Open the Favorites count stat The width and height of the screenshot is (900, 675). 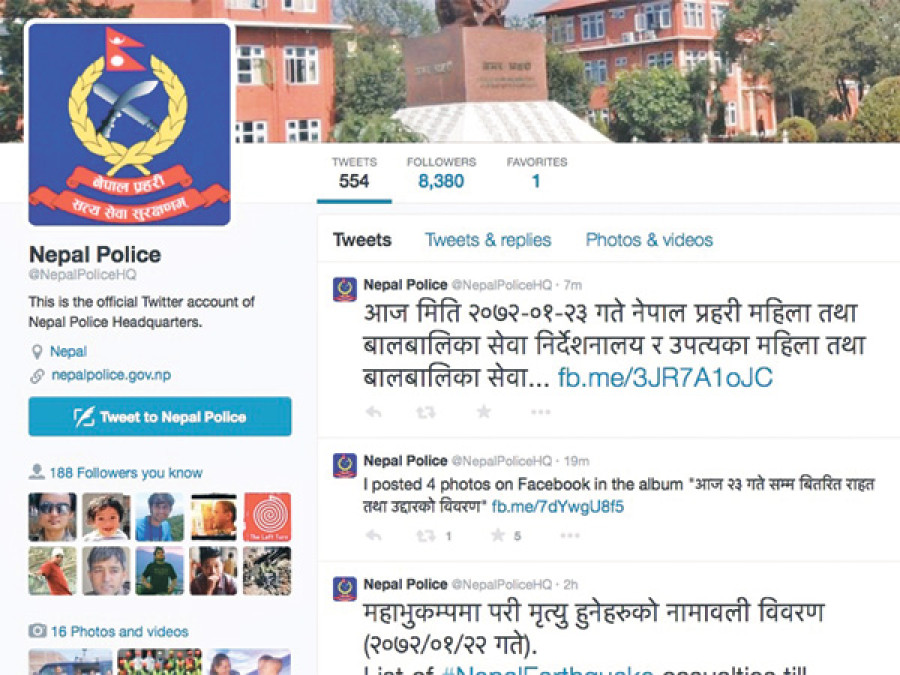[537, 173]
